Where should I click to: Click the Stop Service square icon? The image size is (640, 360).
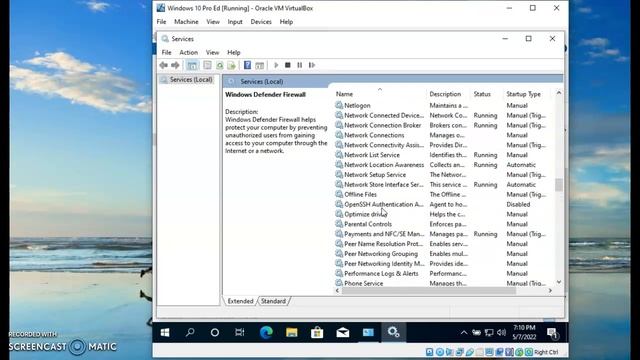coord(288,65)
